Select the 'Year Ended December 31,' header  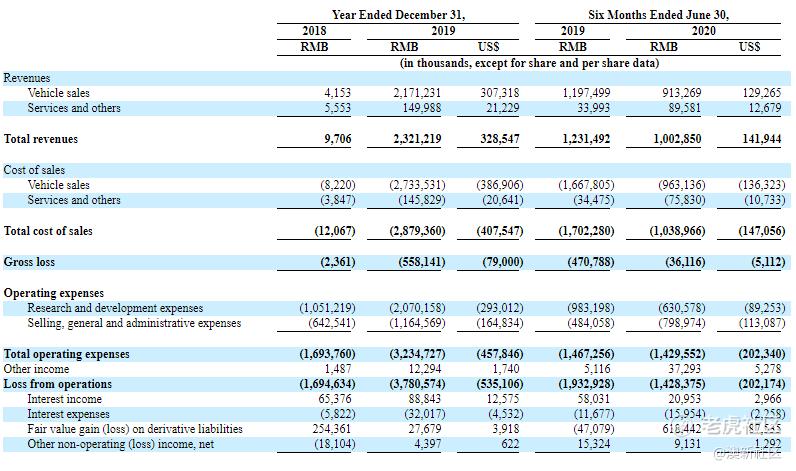[398, 15]
